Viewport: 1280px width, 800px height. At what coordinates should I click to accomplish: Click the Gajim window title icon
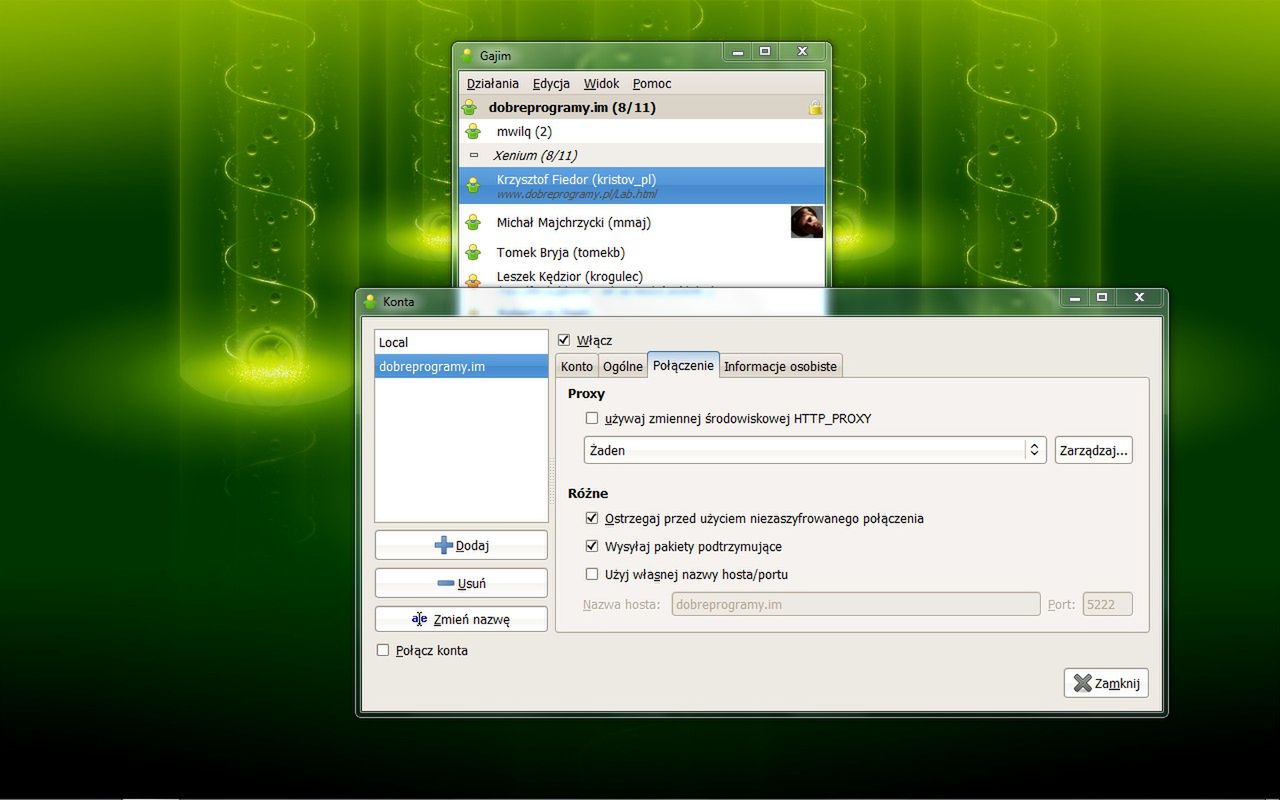click(x=467, y=56)
